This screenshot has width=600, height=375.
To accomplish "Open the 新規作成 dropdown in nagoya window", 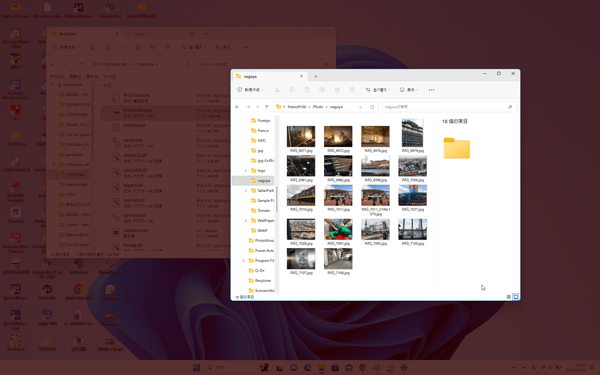I will (x=250, y=90).
